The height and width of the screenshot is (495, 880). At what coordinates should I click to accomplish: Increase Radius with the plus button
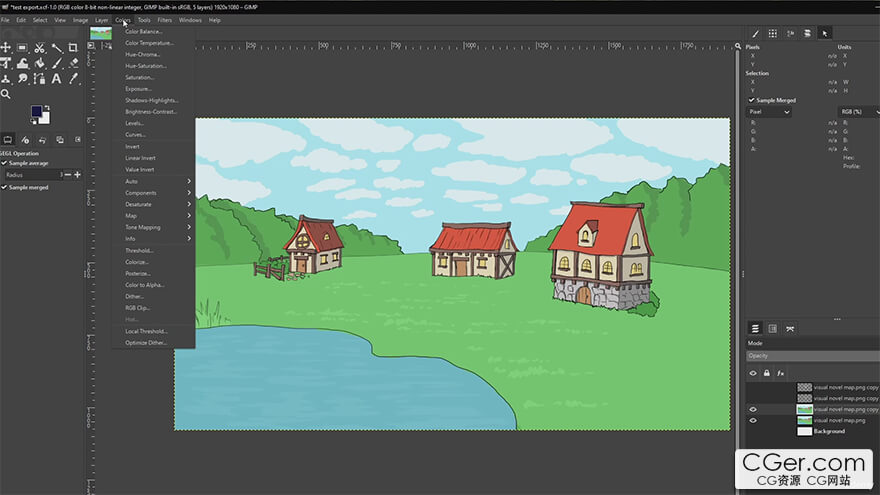point(77,175)
